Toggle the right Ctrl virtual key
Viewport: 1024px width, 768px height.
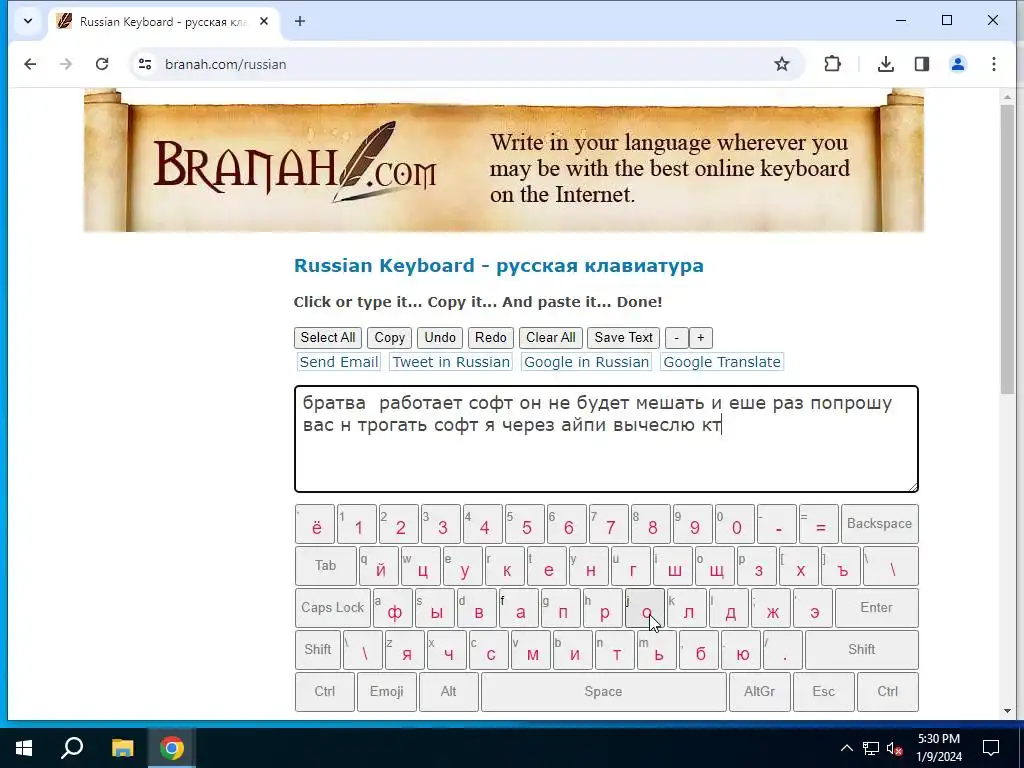[x=888, y=691]
